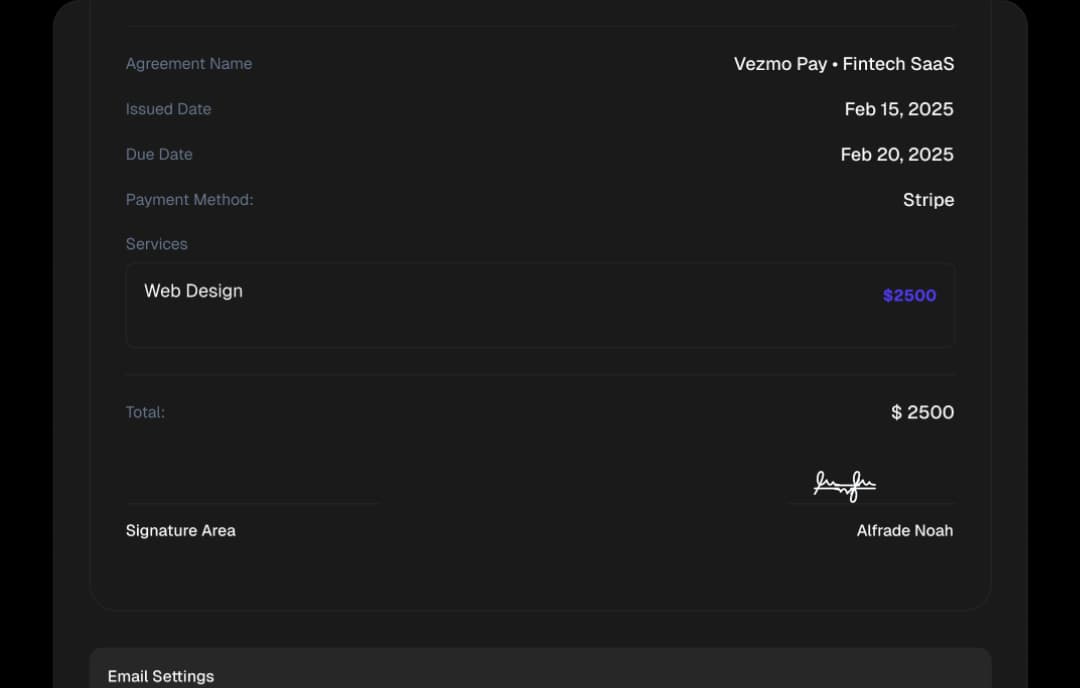
Task: Select the Feb 15, 2025 issued date
Action: pyautogui.click(x=898, y=109)
